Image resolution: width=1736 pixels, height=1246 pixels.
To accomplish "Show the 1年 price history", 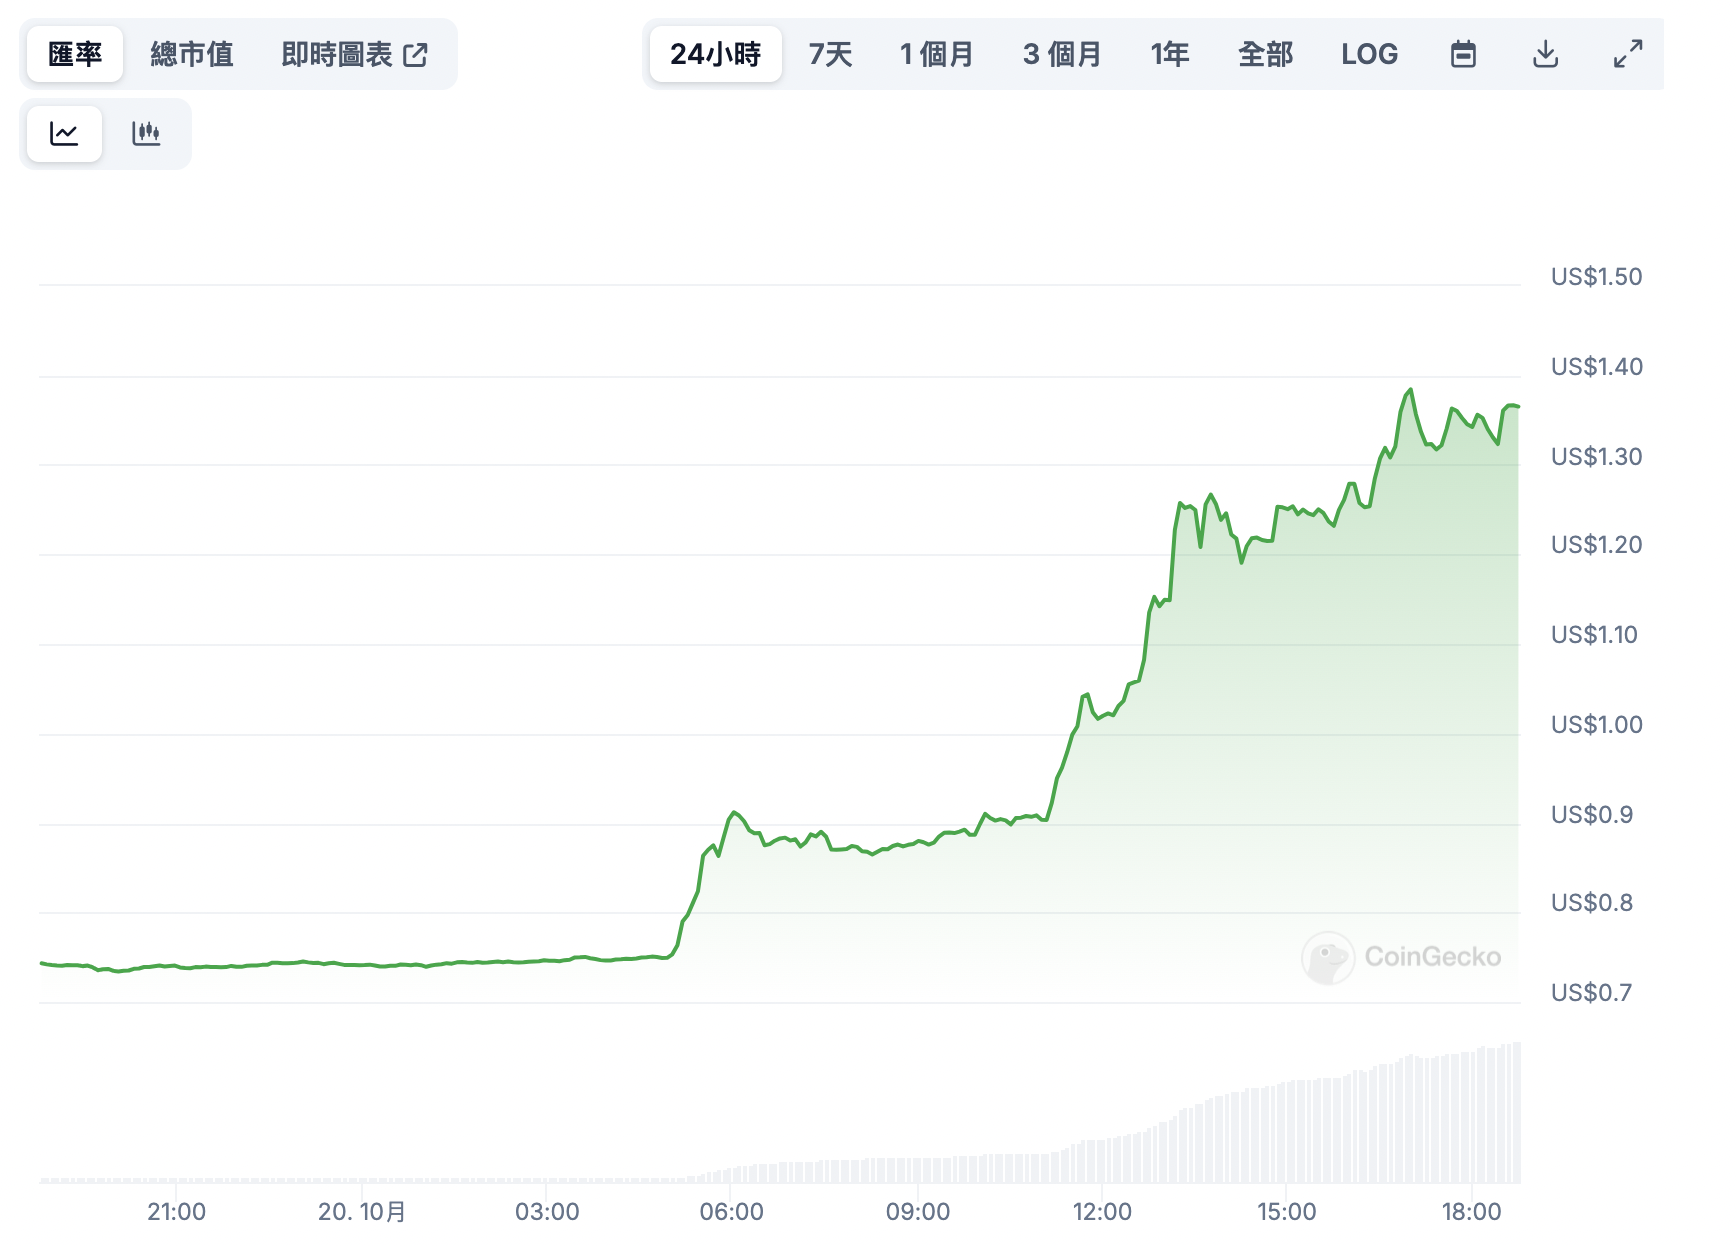I will pos(1169,54).
